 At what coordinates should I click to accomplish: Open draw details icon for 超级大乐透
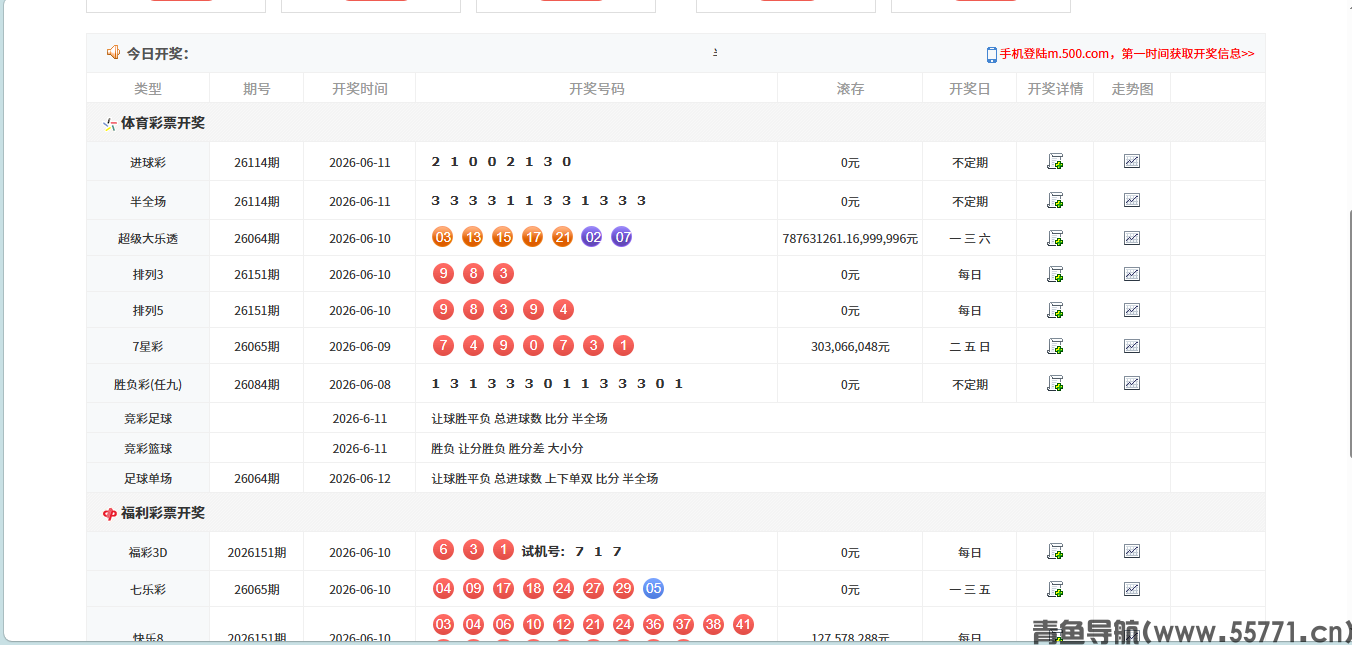click(x=1055, y=238)
